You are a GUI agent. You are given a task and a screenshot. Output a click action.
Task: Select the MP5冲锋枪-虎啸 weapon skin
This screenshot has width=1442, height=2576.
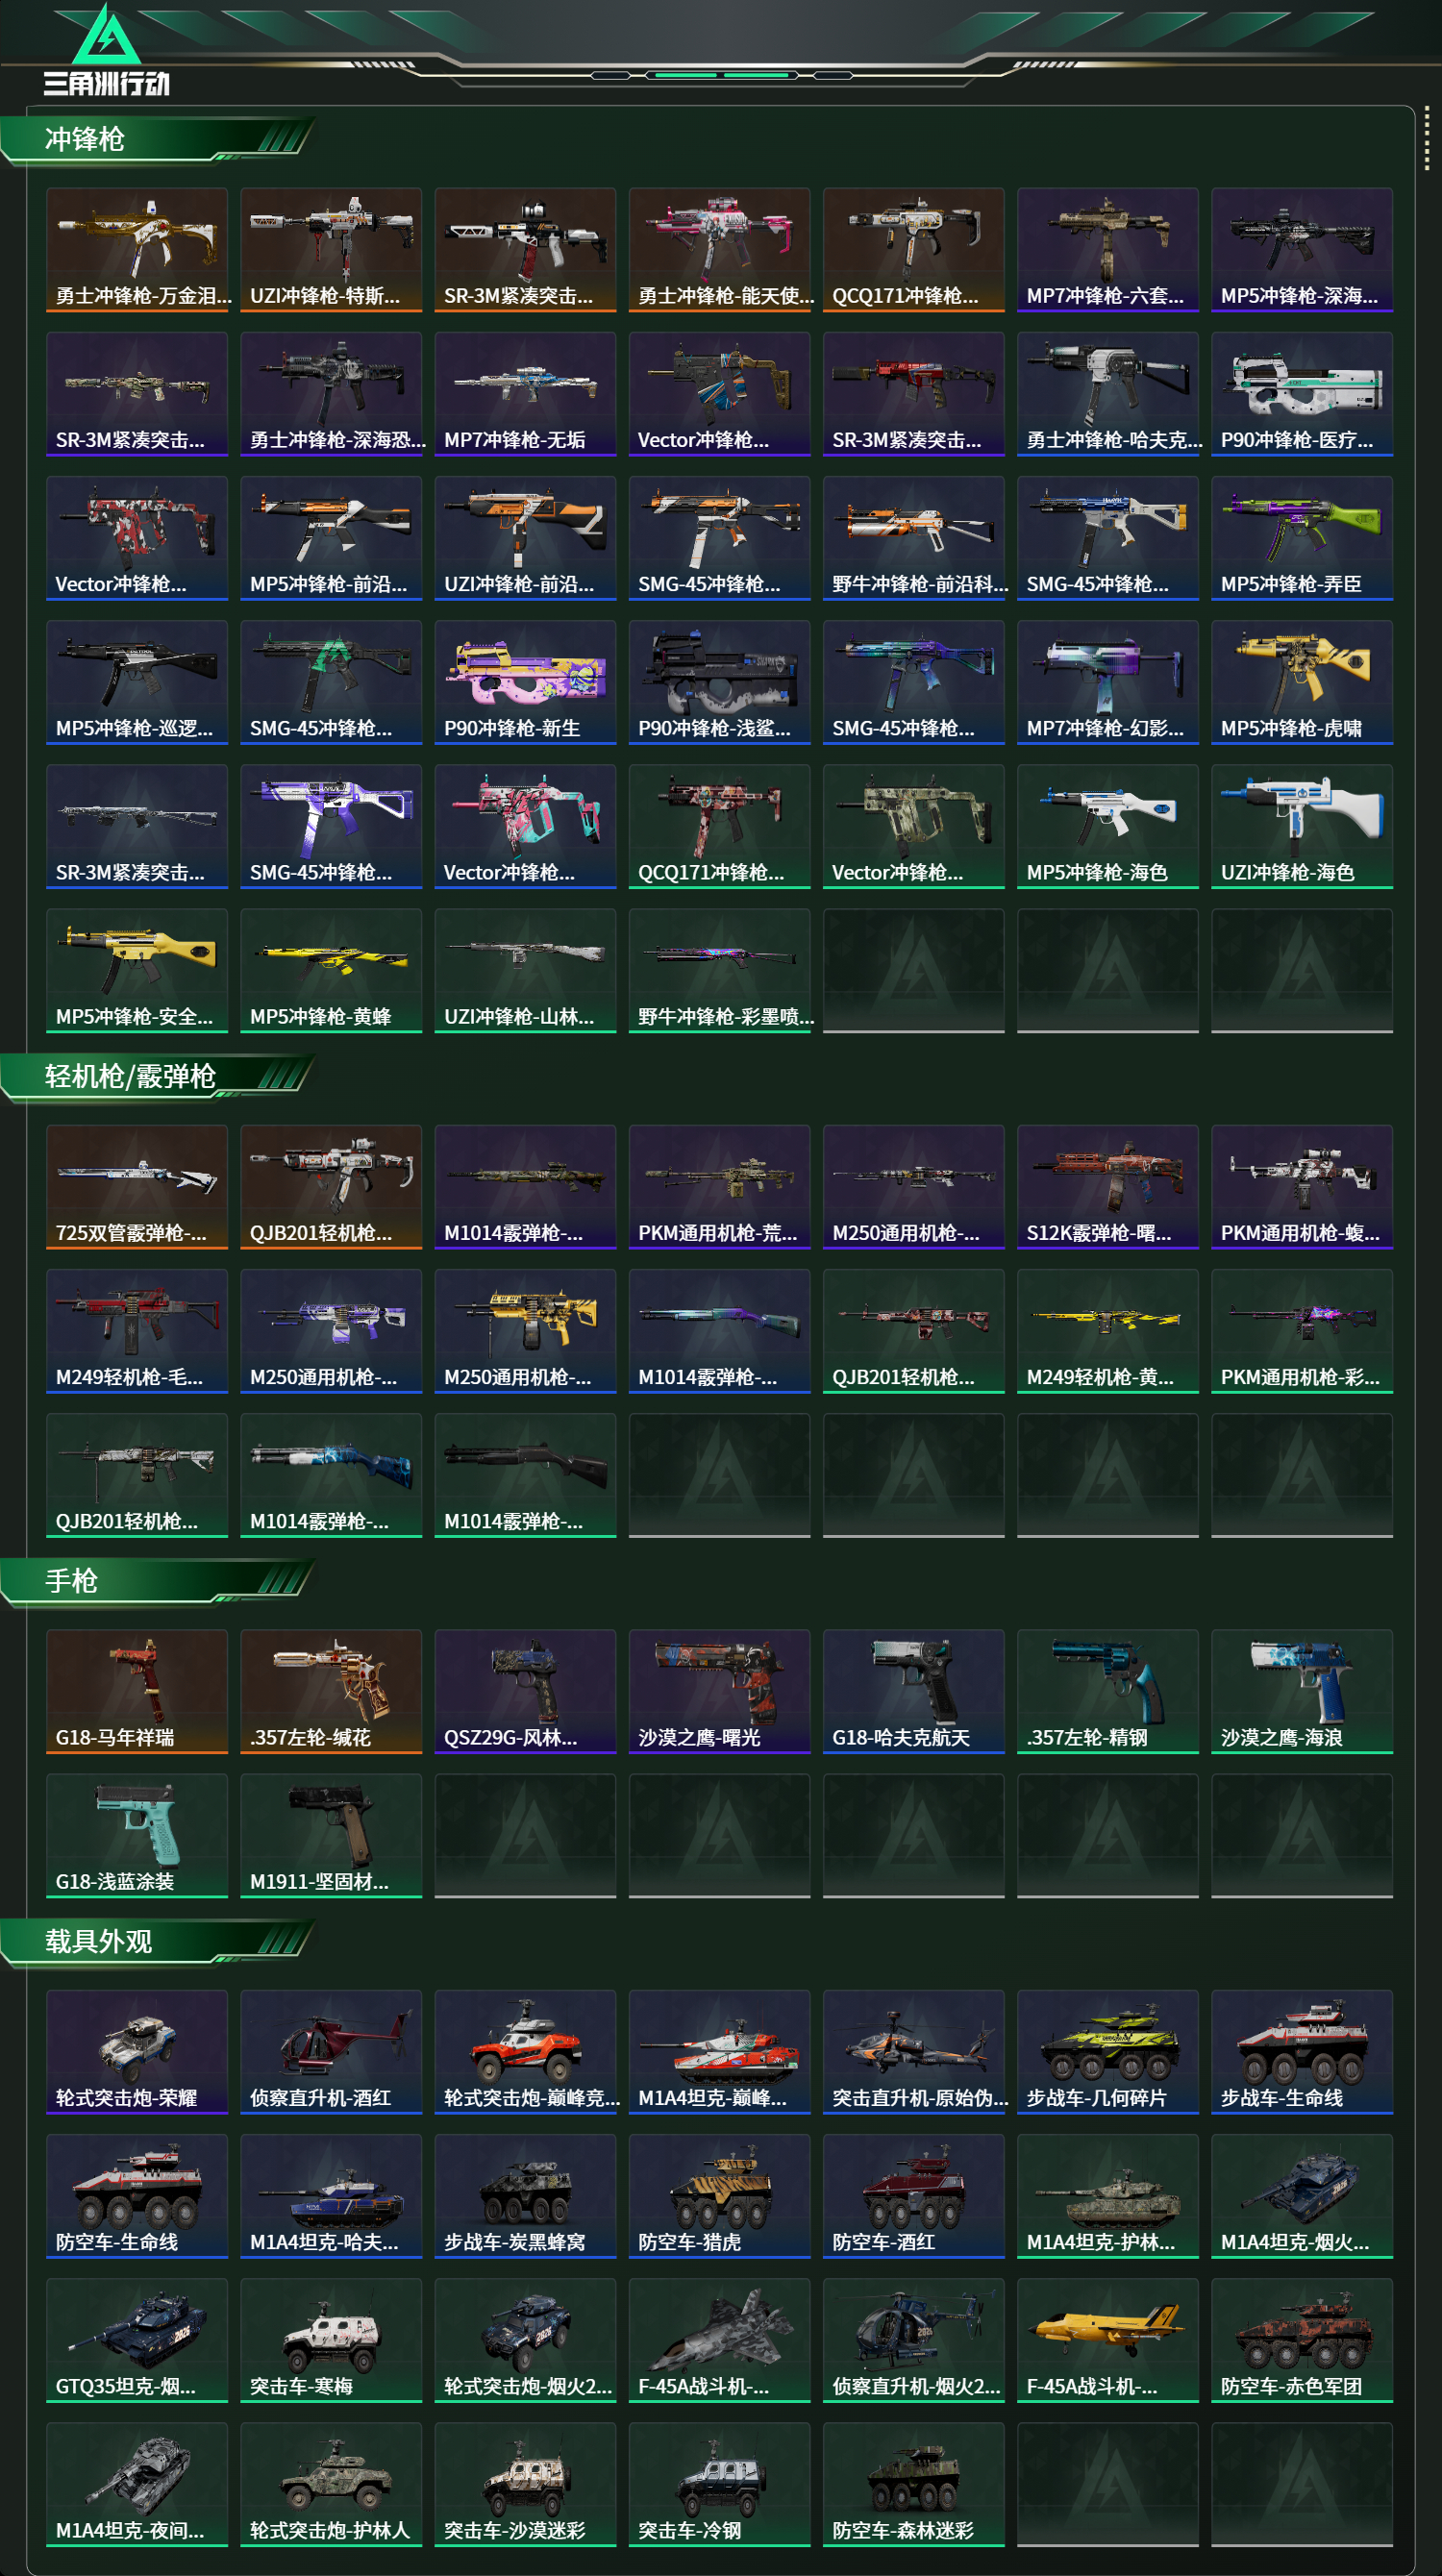1301,682
